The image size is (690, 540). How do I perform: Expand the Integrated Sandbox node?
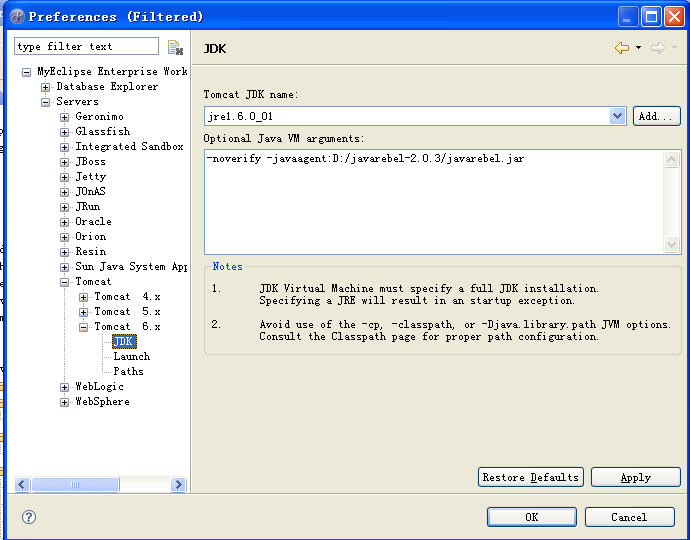click(x=64, y=147)
